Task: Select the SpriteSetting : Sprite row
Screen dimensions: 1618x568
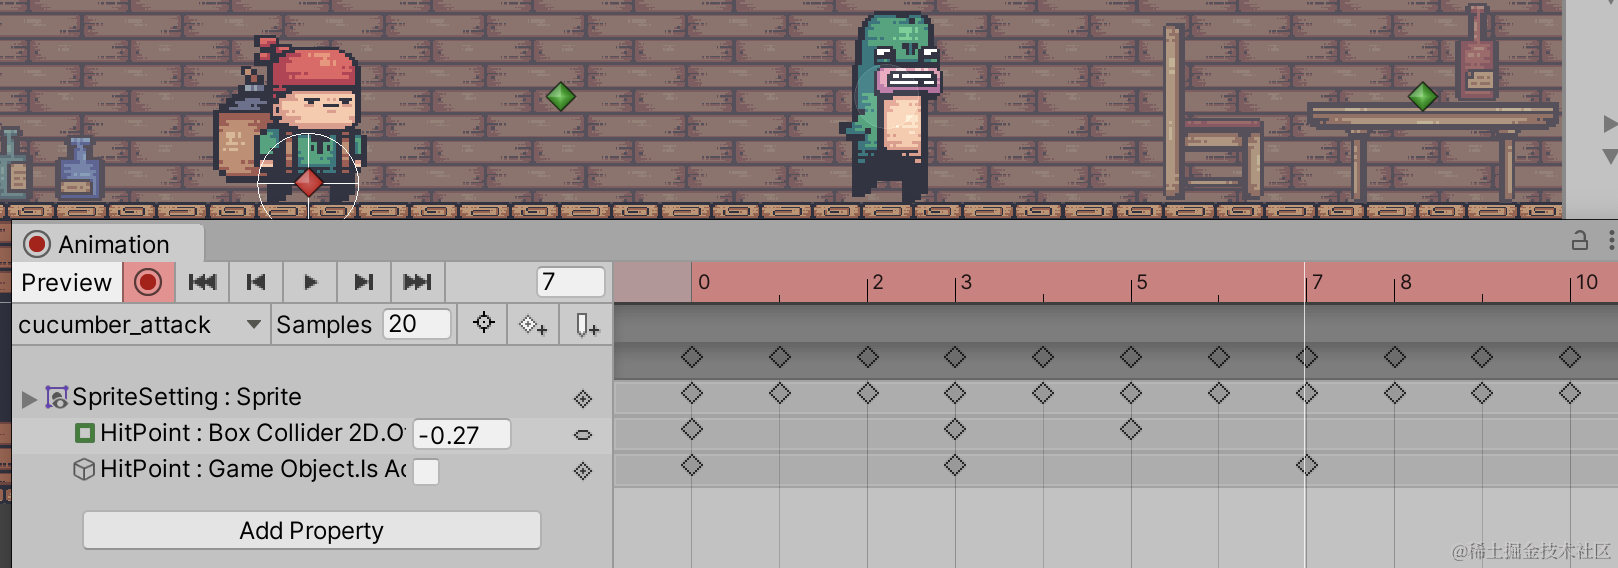Action: tap(312, 397)
